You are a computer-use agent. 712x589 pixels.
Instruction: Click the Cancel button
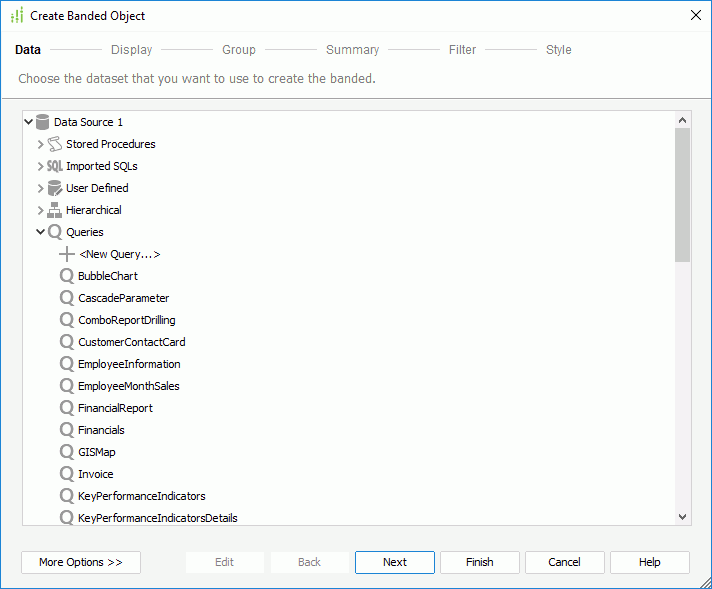pos(564,562)
